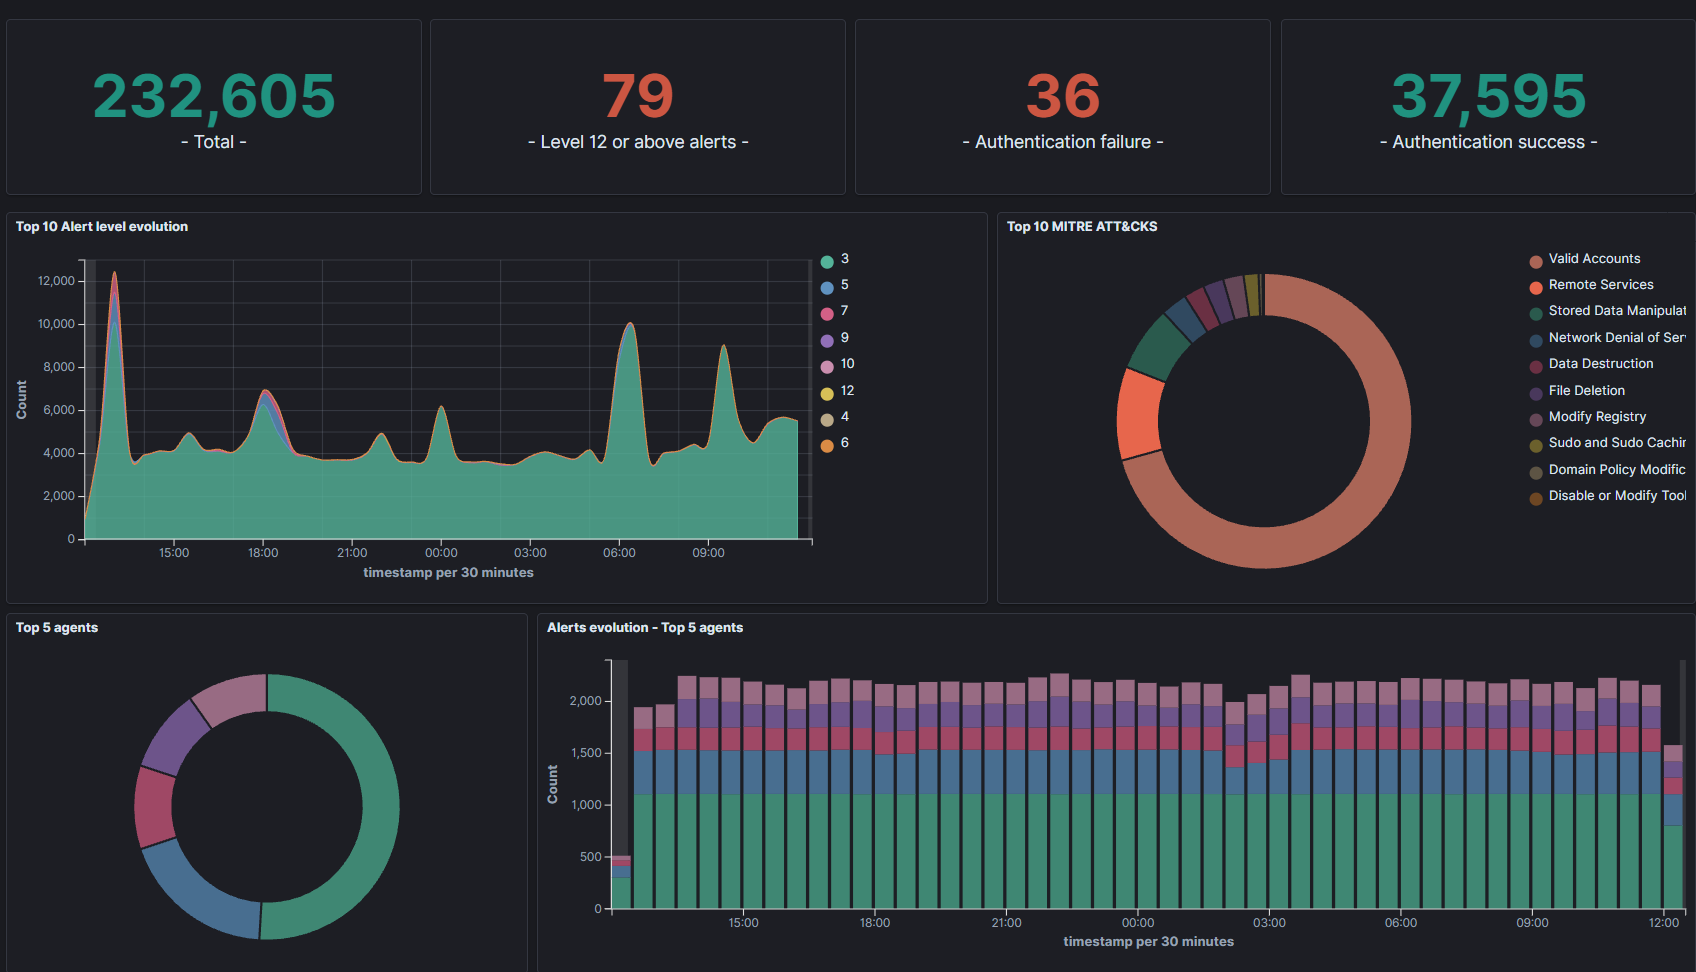Click the 'Data Destruction' legend label
This screenshot has width=1696, height=972.
pyautogui.click(x=1601, y=364)
